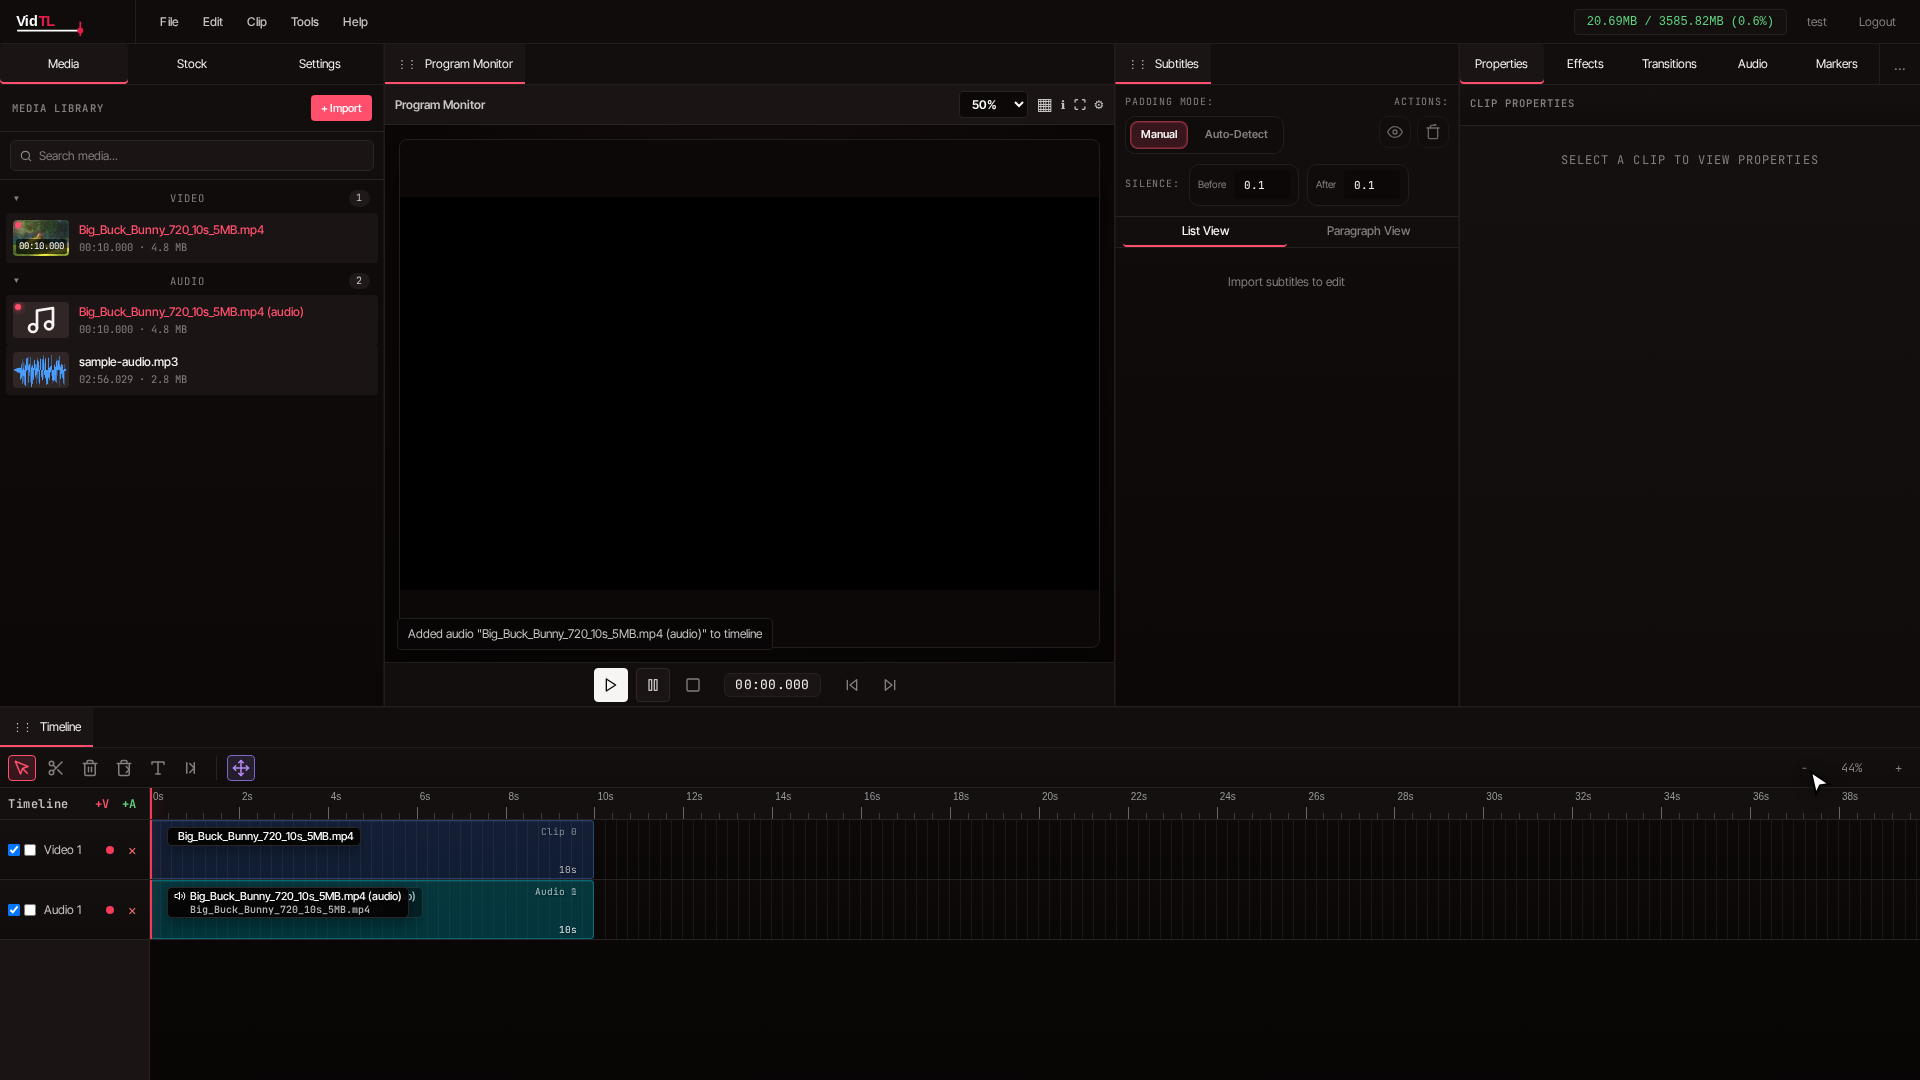Switch subtitles to Paragraph View
The width and height of the screenshot is (1920, 1080).
(x=1368, y=231)
